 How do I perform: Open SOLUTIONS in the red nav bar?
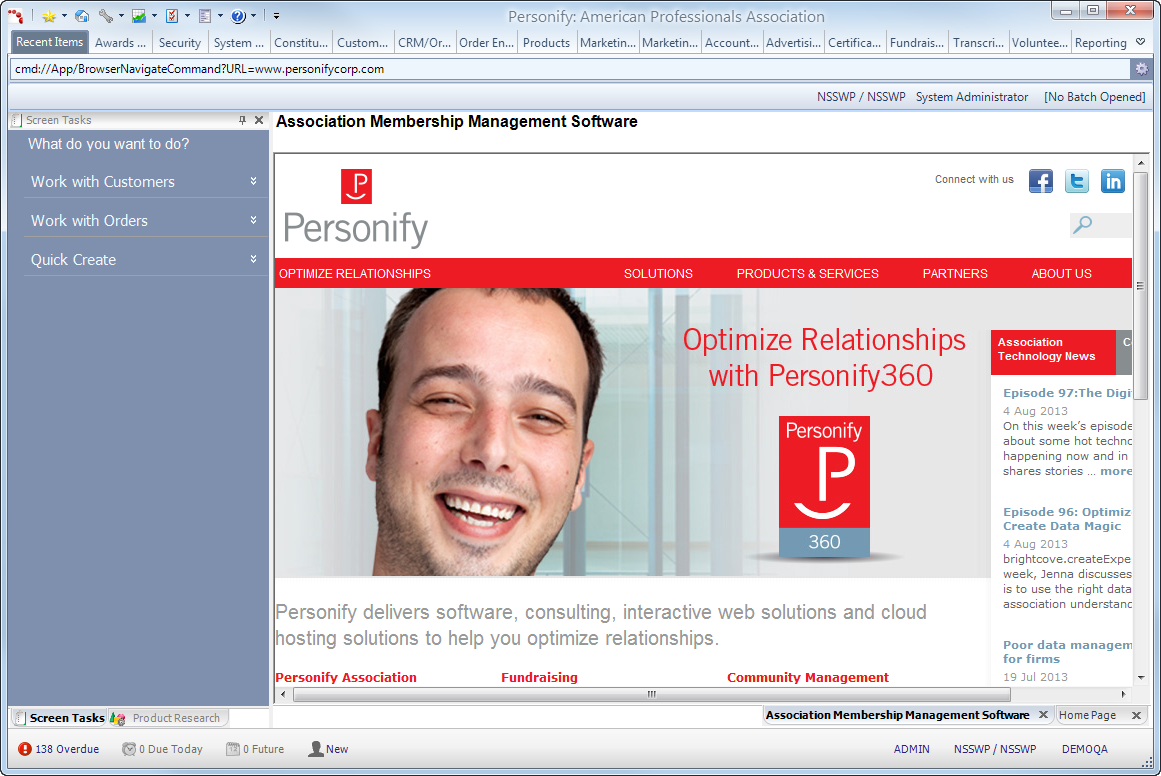658,273
